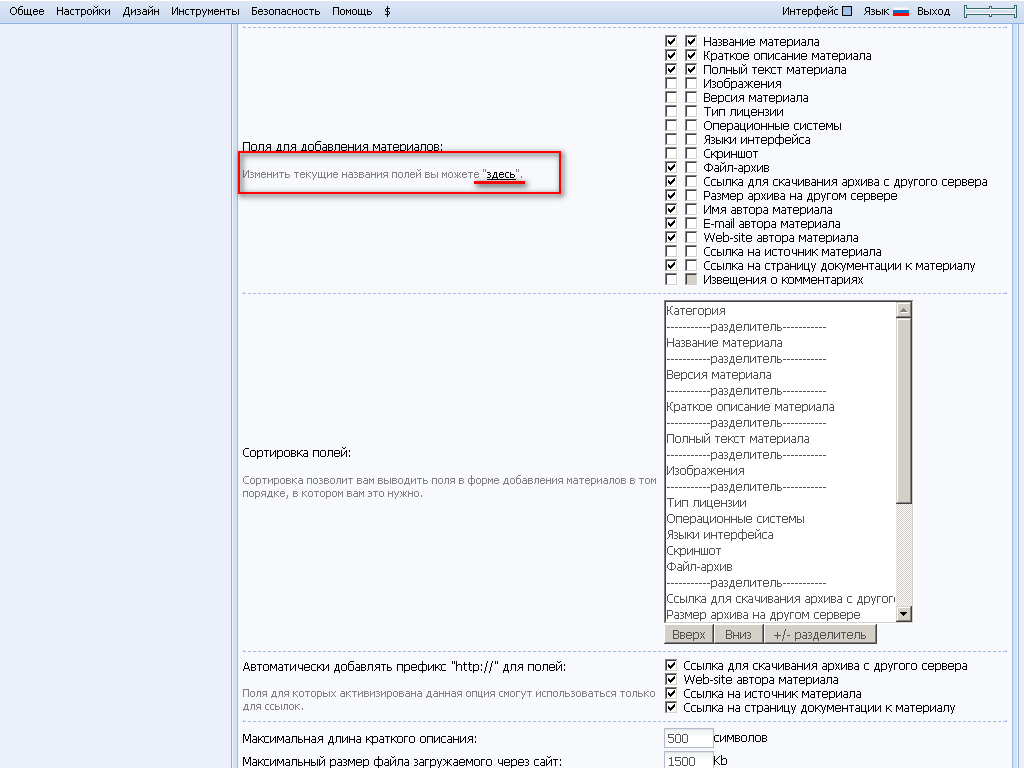Image resolution: width=1024 pixels, height=768 pixels.
Task: Enable first checkbox for Ссылка на источник материала
Action: pos(671,251)
